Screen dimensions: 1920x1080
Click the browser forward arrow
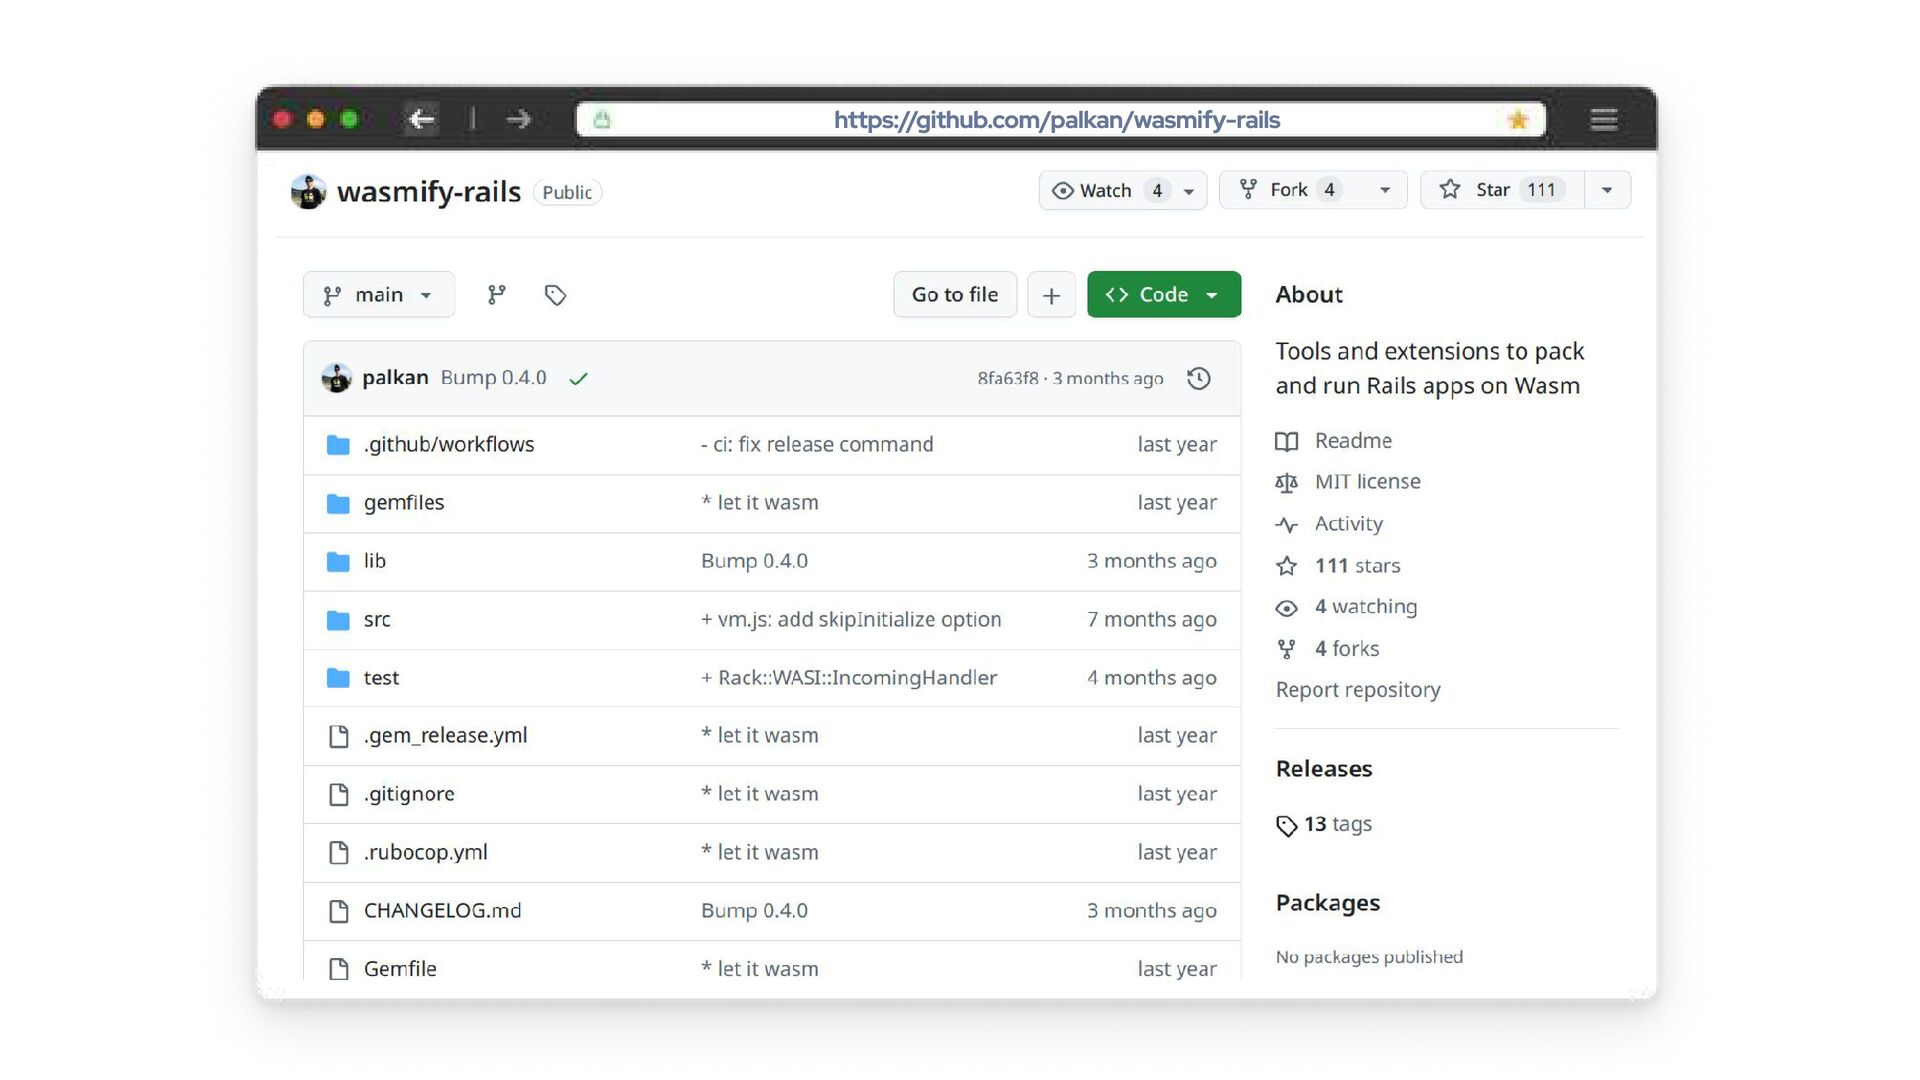518,120
